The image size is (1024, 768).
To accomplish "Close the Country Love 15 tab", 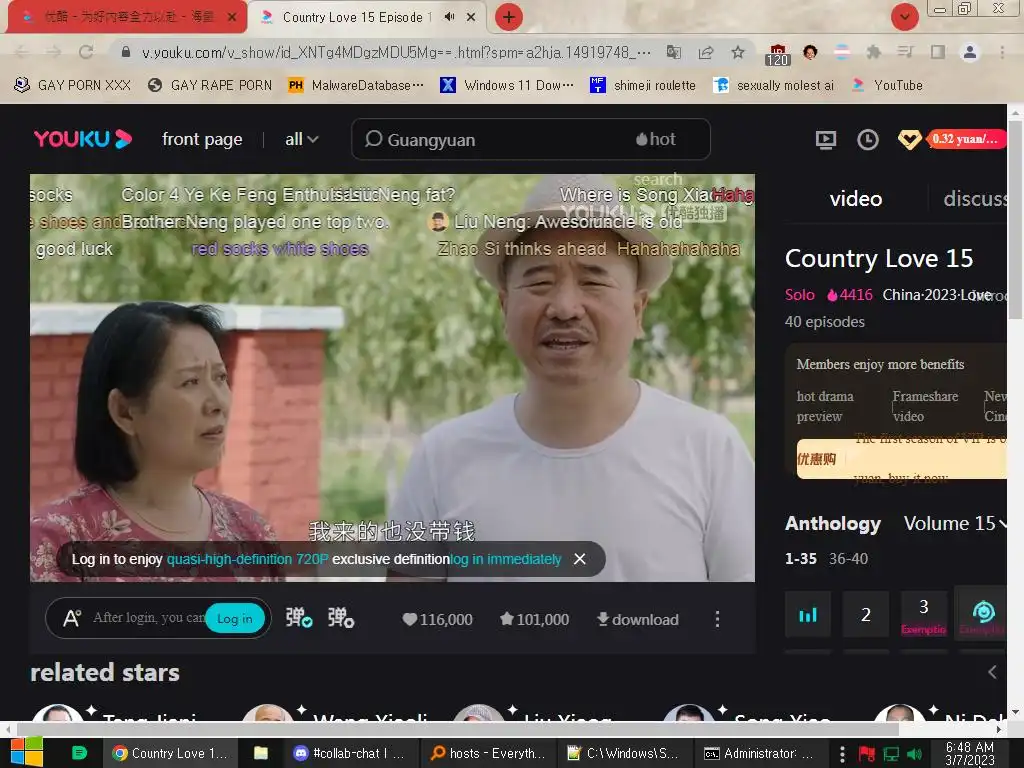I will pos(471,17).
